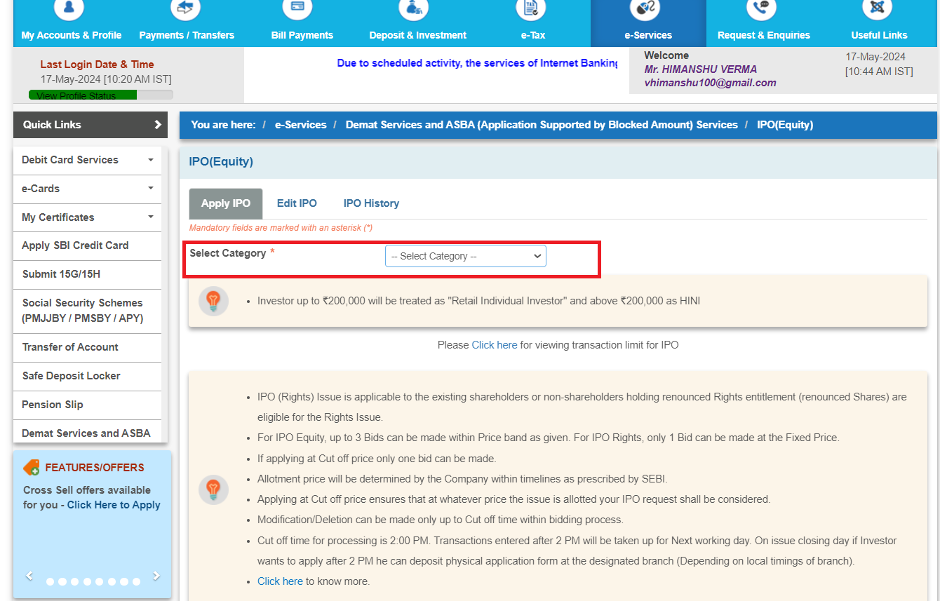Screen dimensions: 941x602
Task: Click the e-Tax icon
Action: tap(532, 10)
